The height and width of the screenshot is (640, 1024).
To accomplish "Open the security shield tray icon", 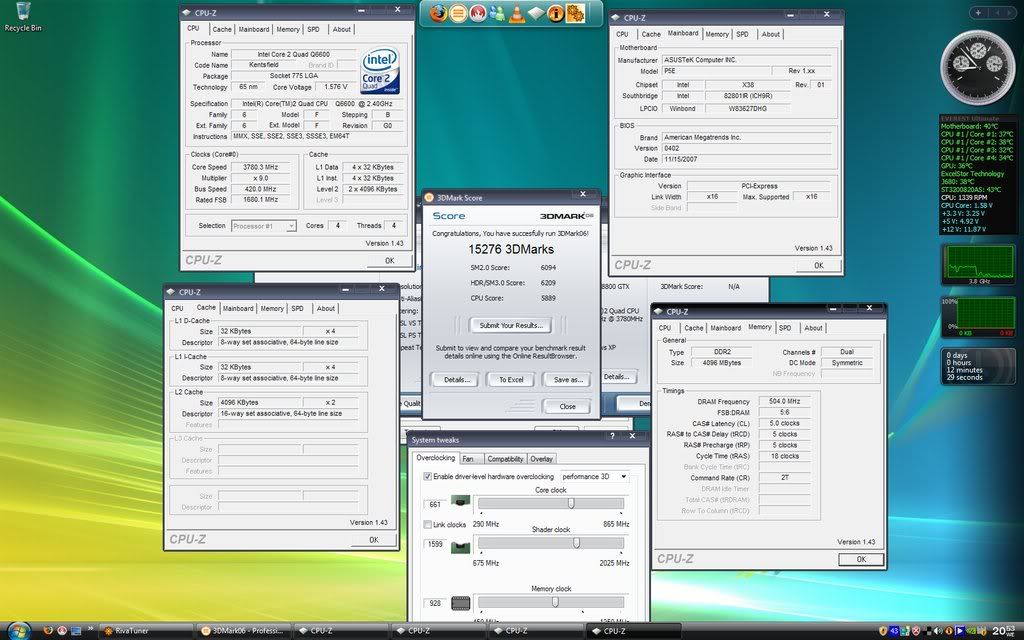I will click(x=883, y=631).
